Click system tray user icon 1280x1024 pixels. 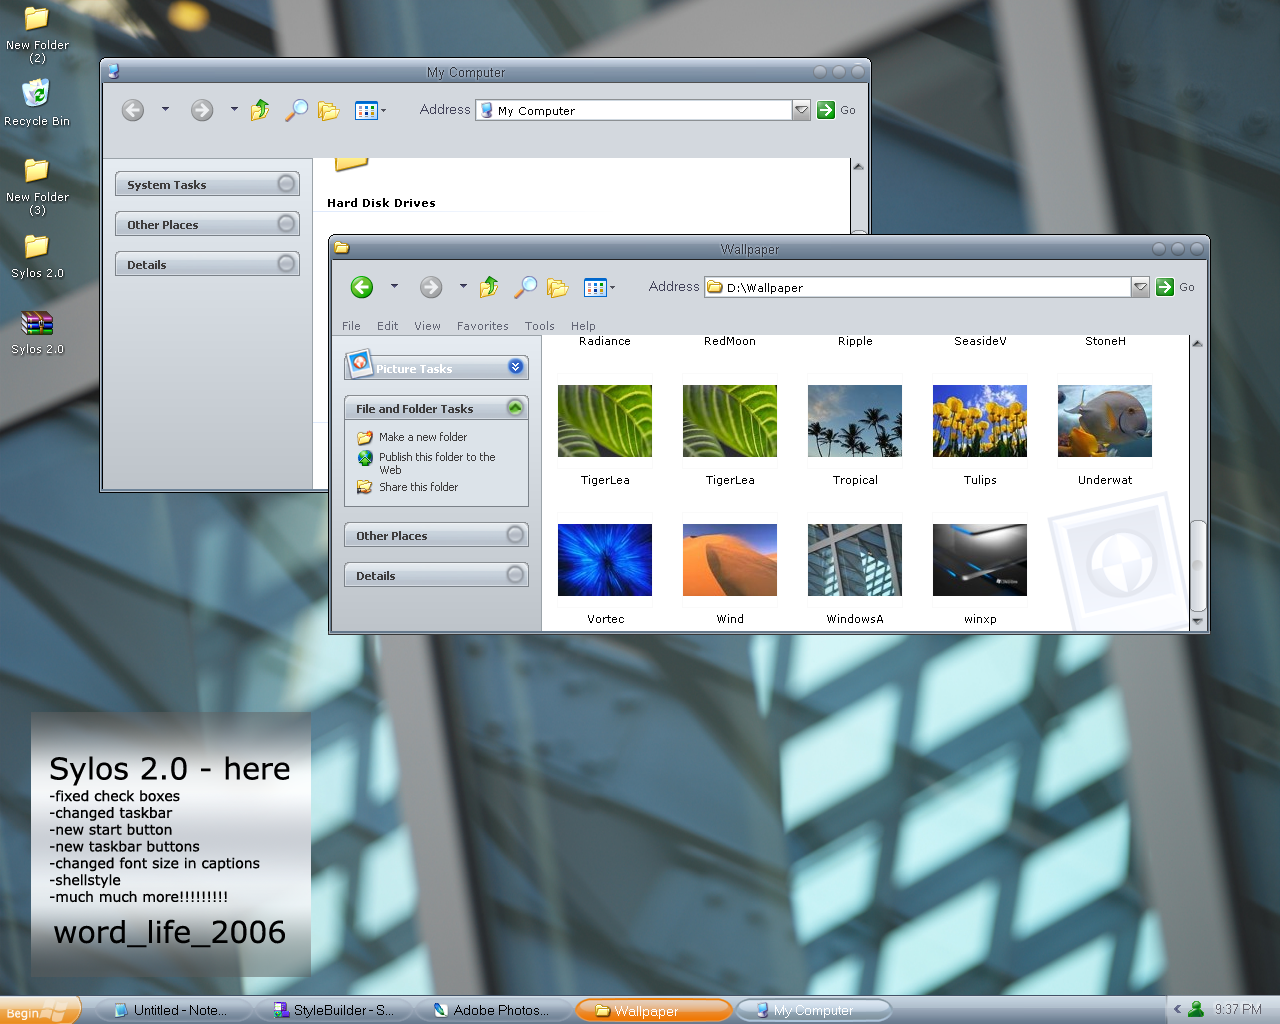[1196, 1009]
